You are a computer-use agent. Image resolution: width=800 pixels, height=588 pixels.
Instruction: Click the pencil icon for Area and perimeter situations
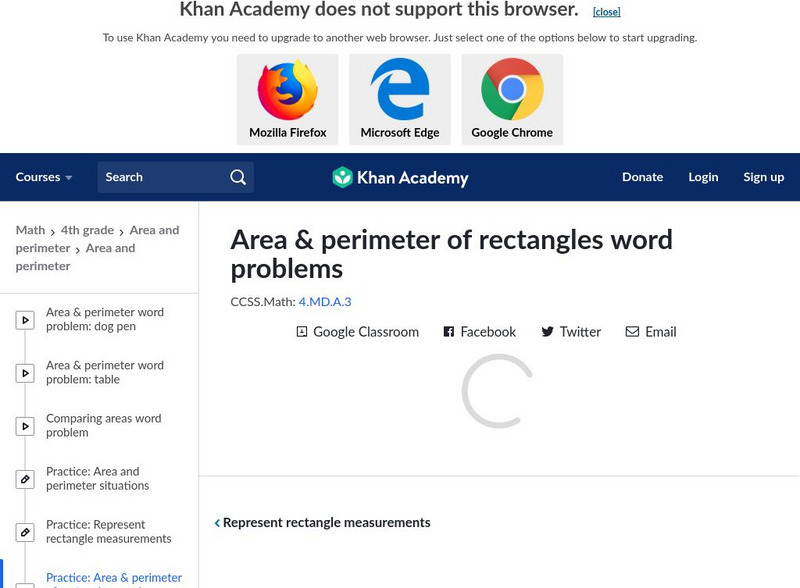tap(25, 479)
